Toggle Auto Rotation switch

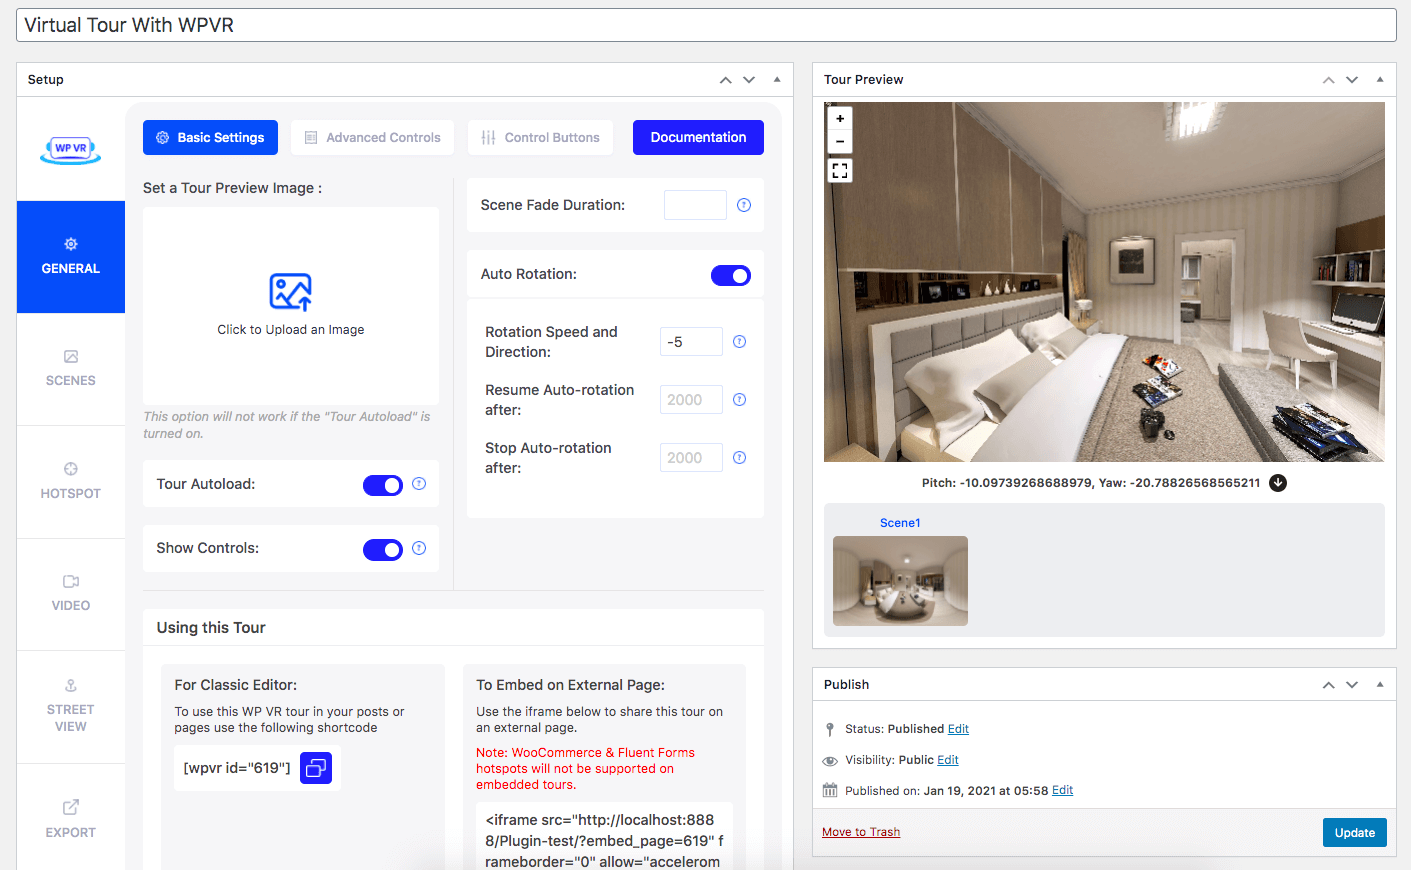(x=731, y=275)
